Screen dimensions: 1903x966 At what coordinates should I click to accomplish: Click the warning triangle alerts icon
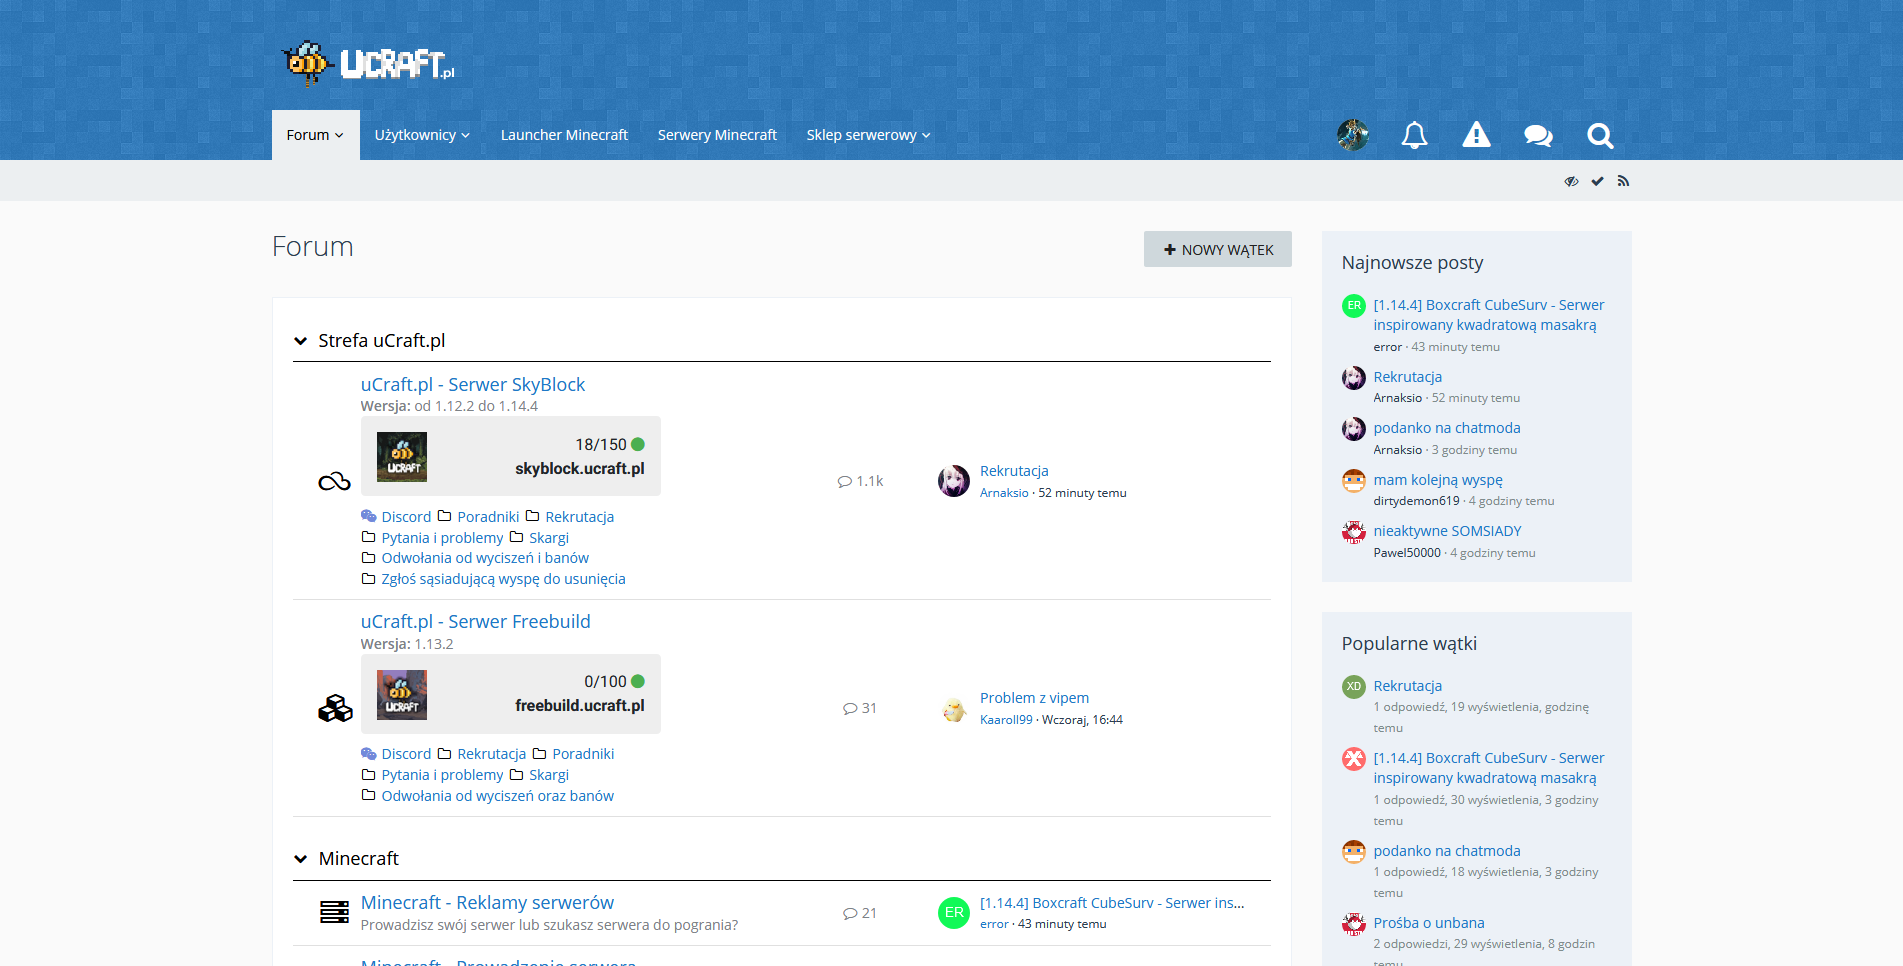pyautogui.click(x=1476, y=135)
